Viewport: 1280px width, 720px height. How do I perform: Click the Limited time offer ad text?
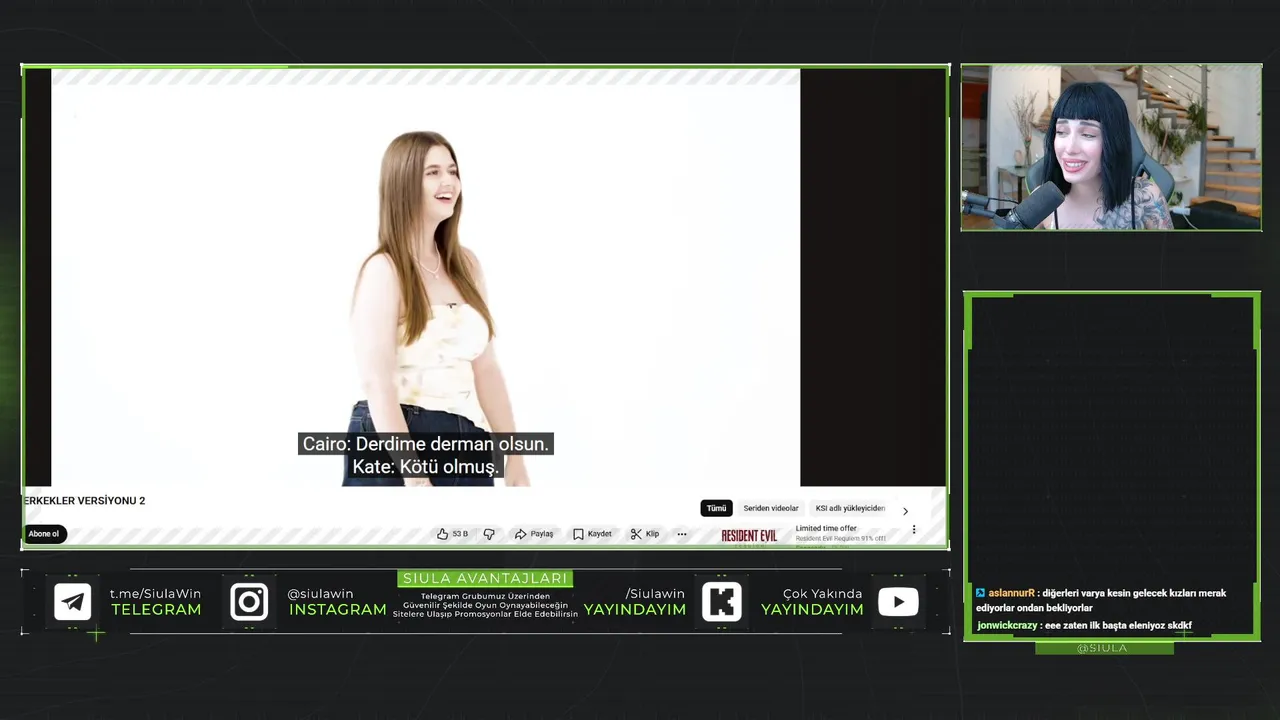tap(826, 528)
